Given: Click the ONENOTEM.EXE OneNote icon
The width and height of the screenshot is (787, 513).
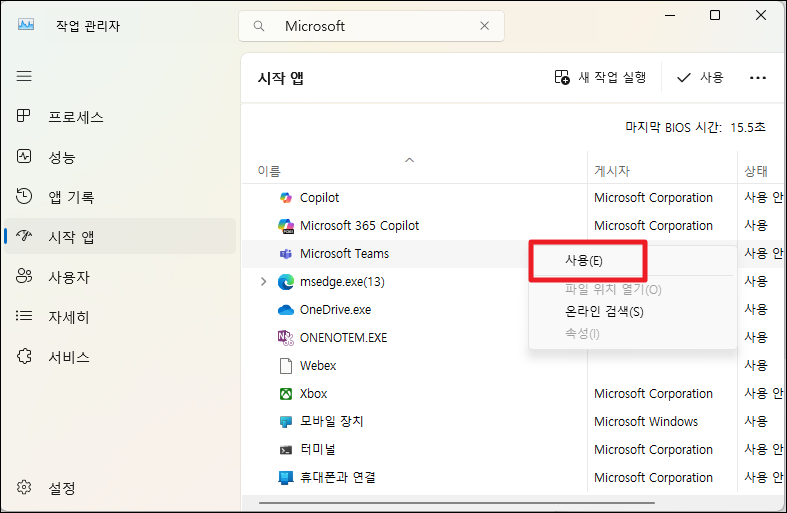Looking at the screenshot, I should click(286, 338).
